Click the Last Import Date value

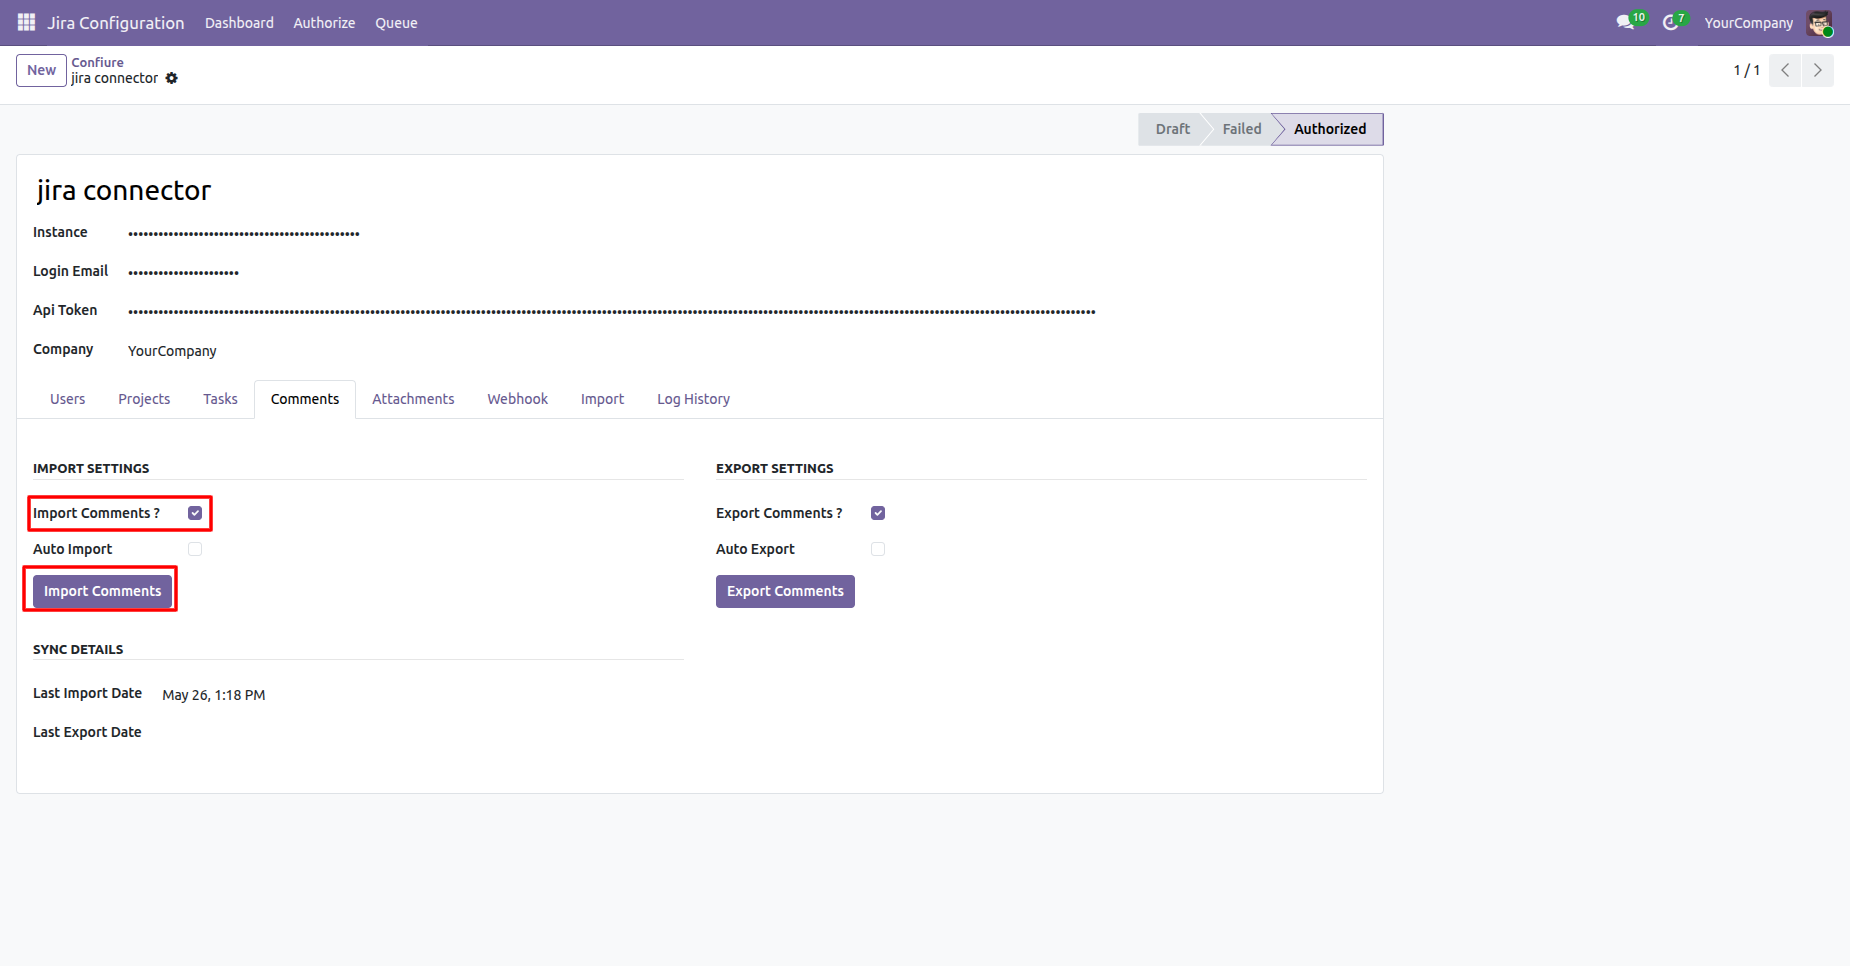click(x=214, y=695)
